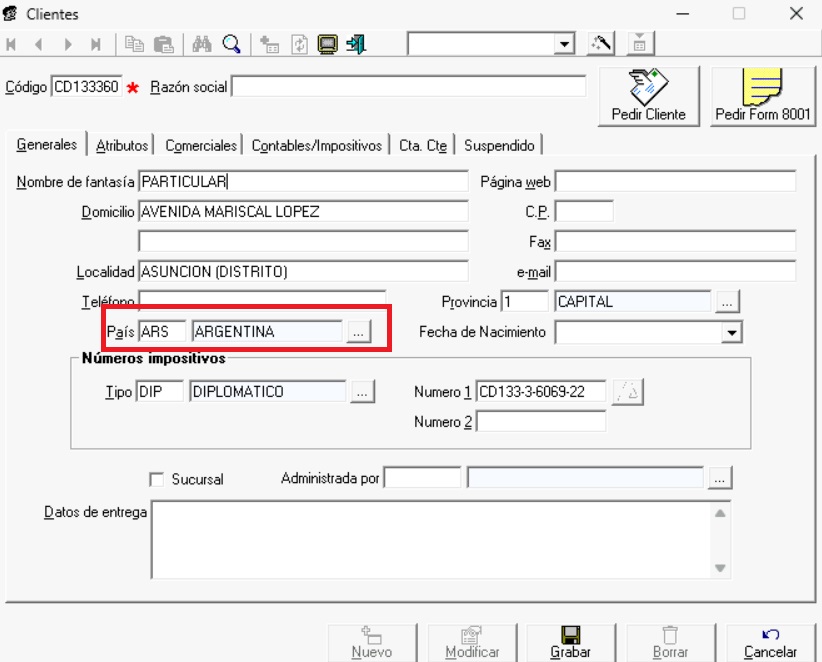This screenshot has width=822, height=662.
Task: Click the magnifying glass search icon
Action: [x=231, y=44]
